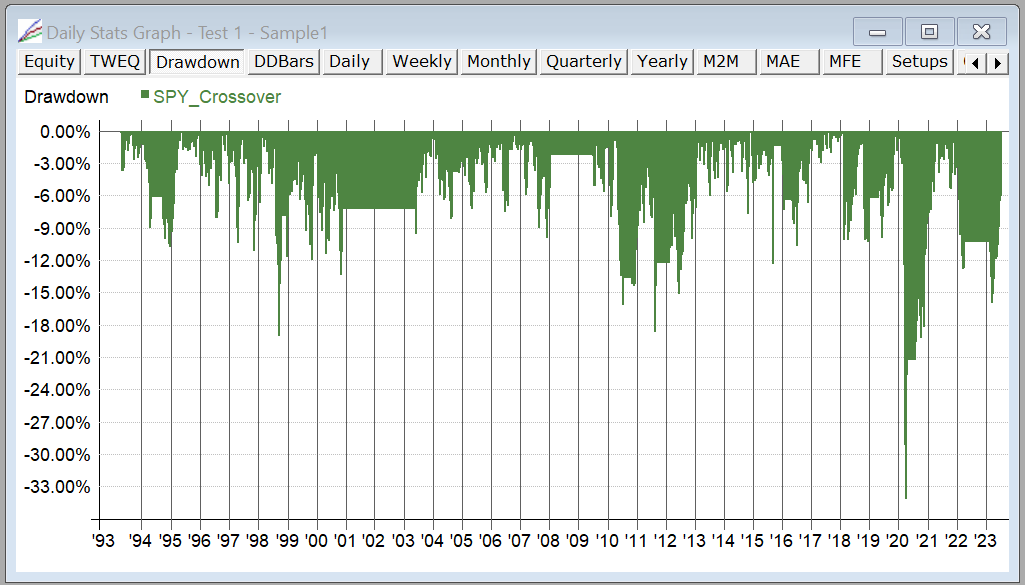Click the Daily Stats Graph window icon
1025x585 pixels.
click(30, 32)
